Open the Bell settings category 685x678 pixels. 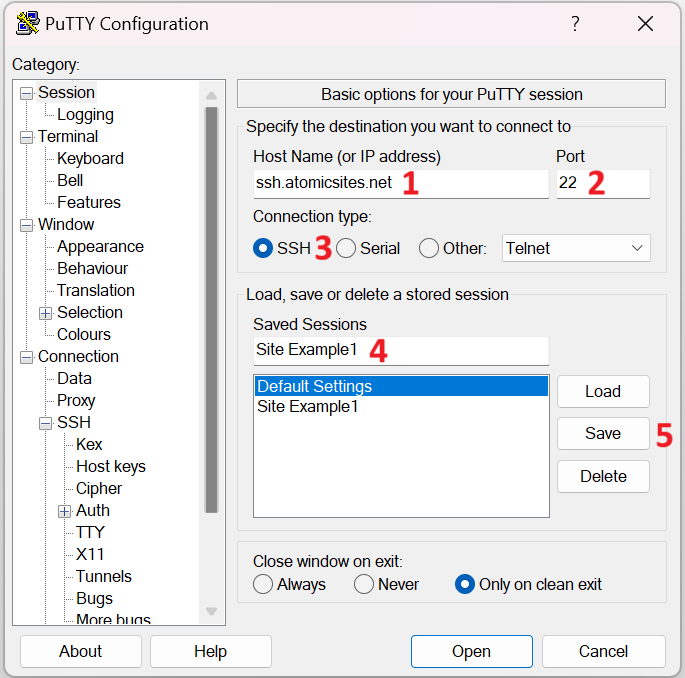tap(70, 180)
